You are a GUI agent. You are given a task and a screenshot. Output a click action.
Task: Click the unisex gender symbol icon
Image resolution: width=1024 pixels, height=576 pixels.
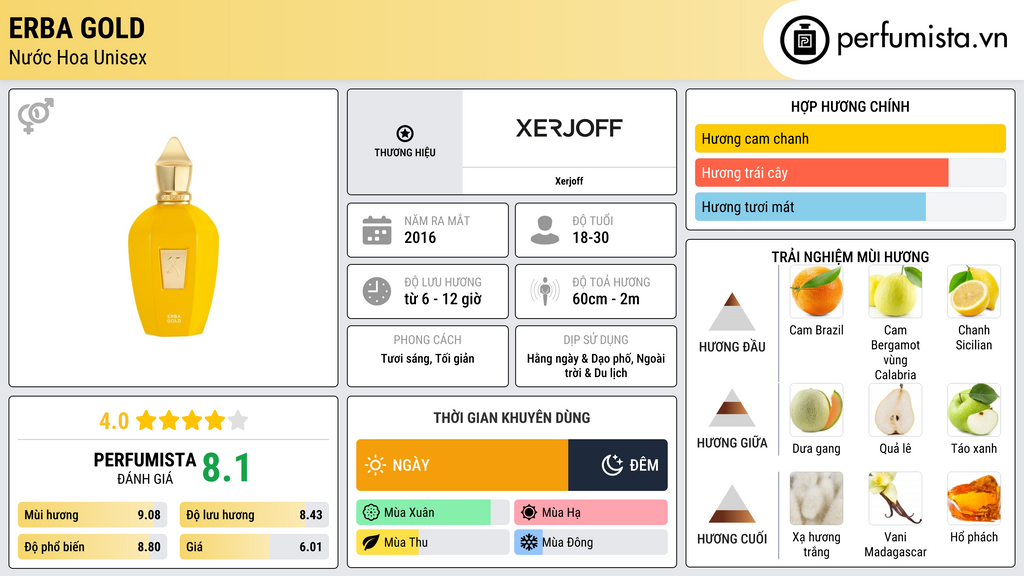point(35,116)
